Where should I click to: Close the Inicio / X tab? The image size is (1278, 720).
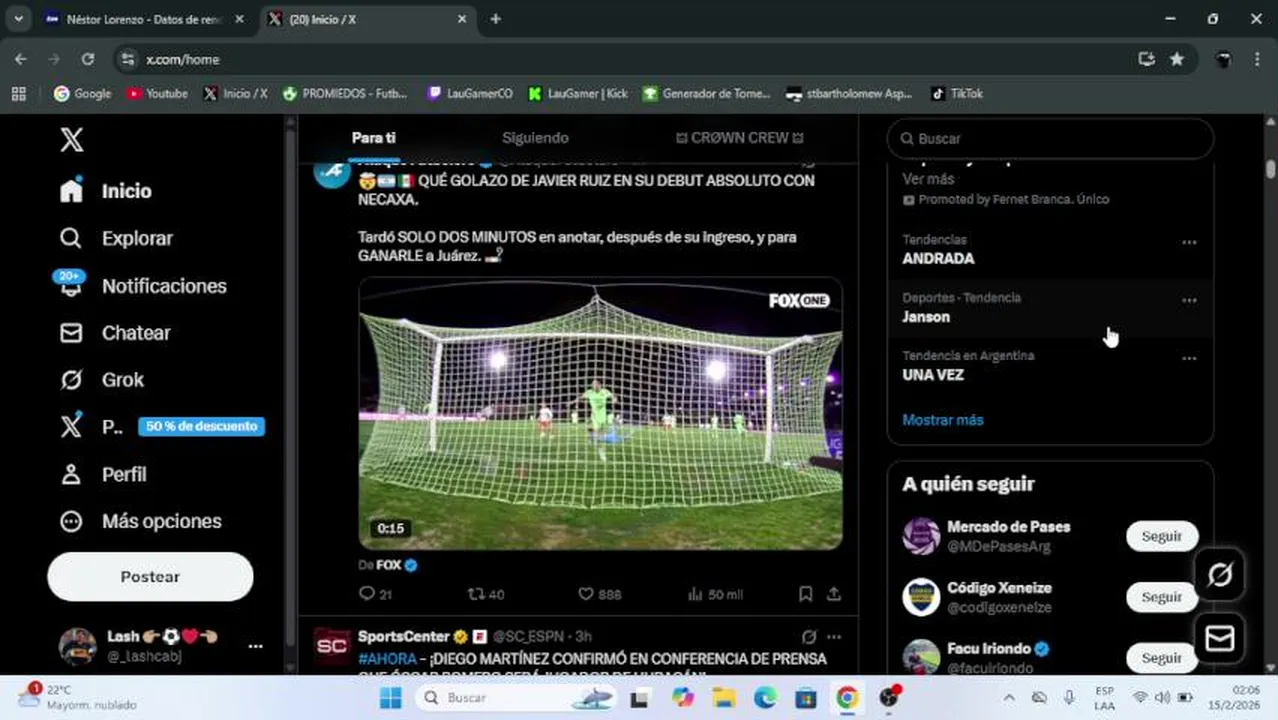(x=462, y=19)
